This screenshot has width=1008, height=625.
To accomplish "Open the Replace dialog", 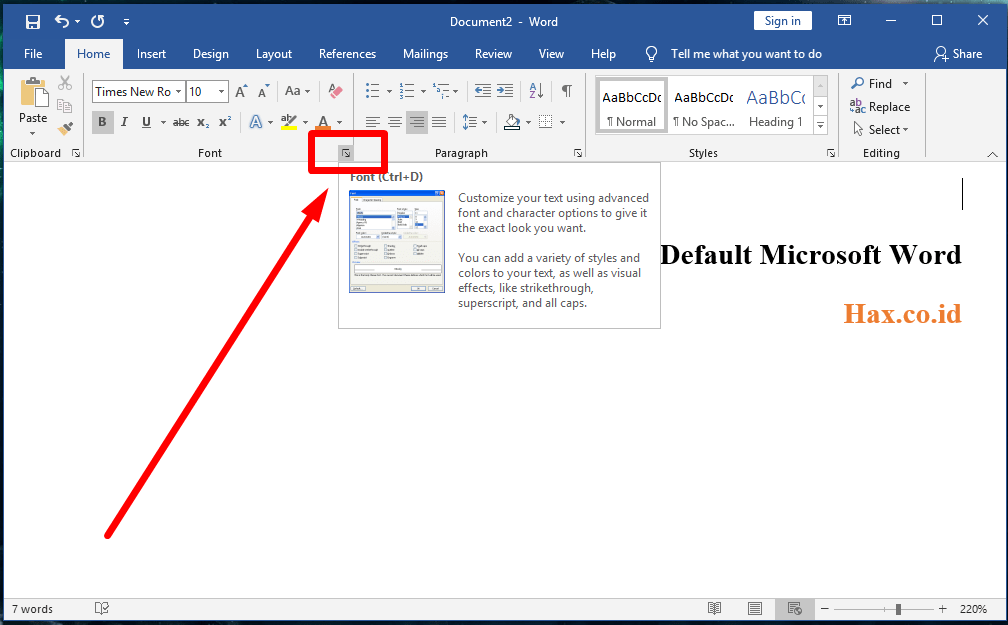I will (x=880, y=106).
